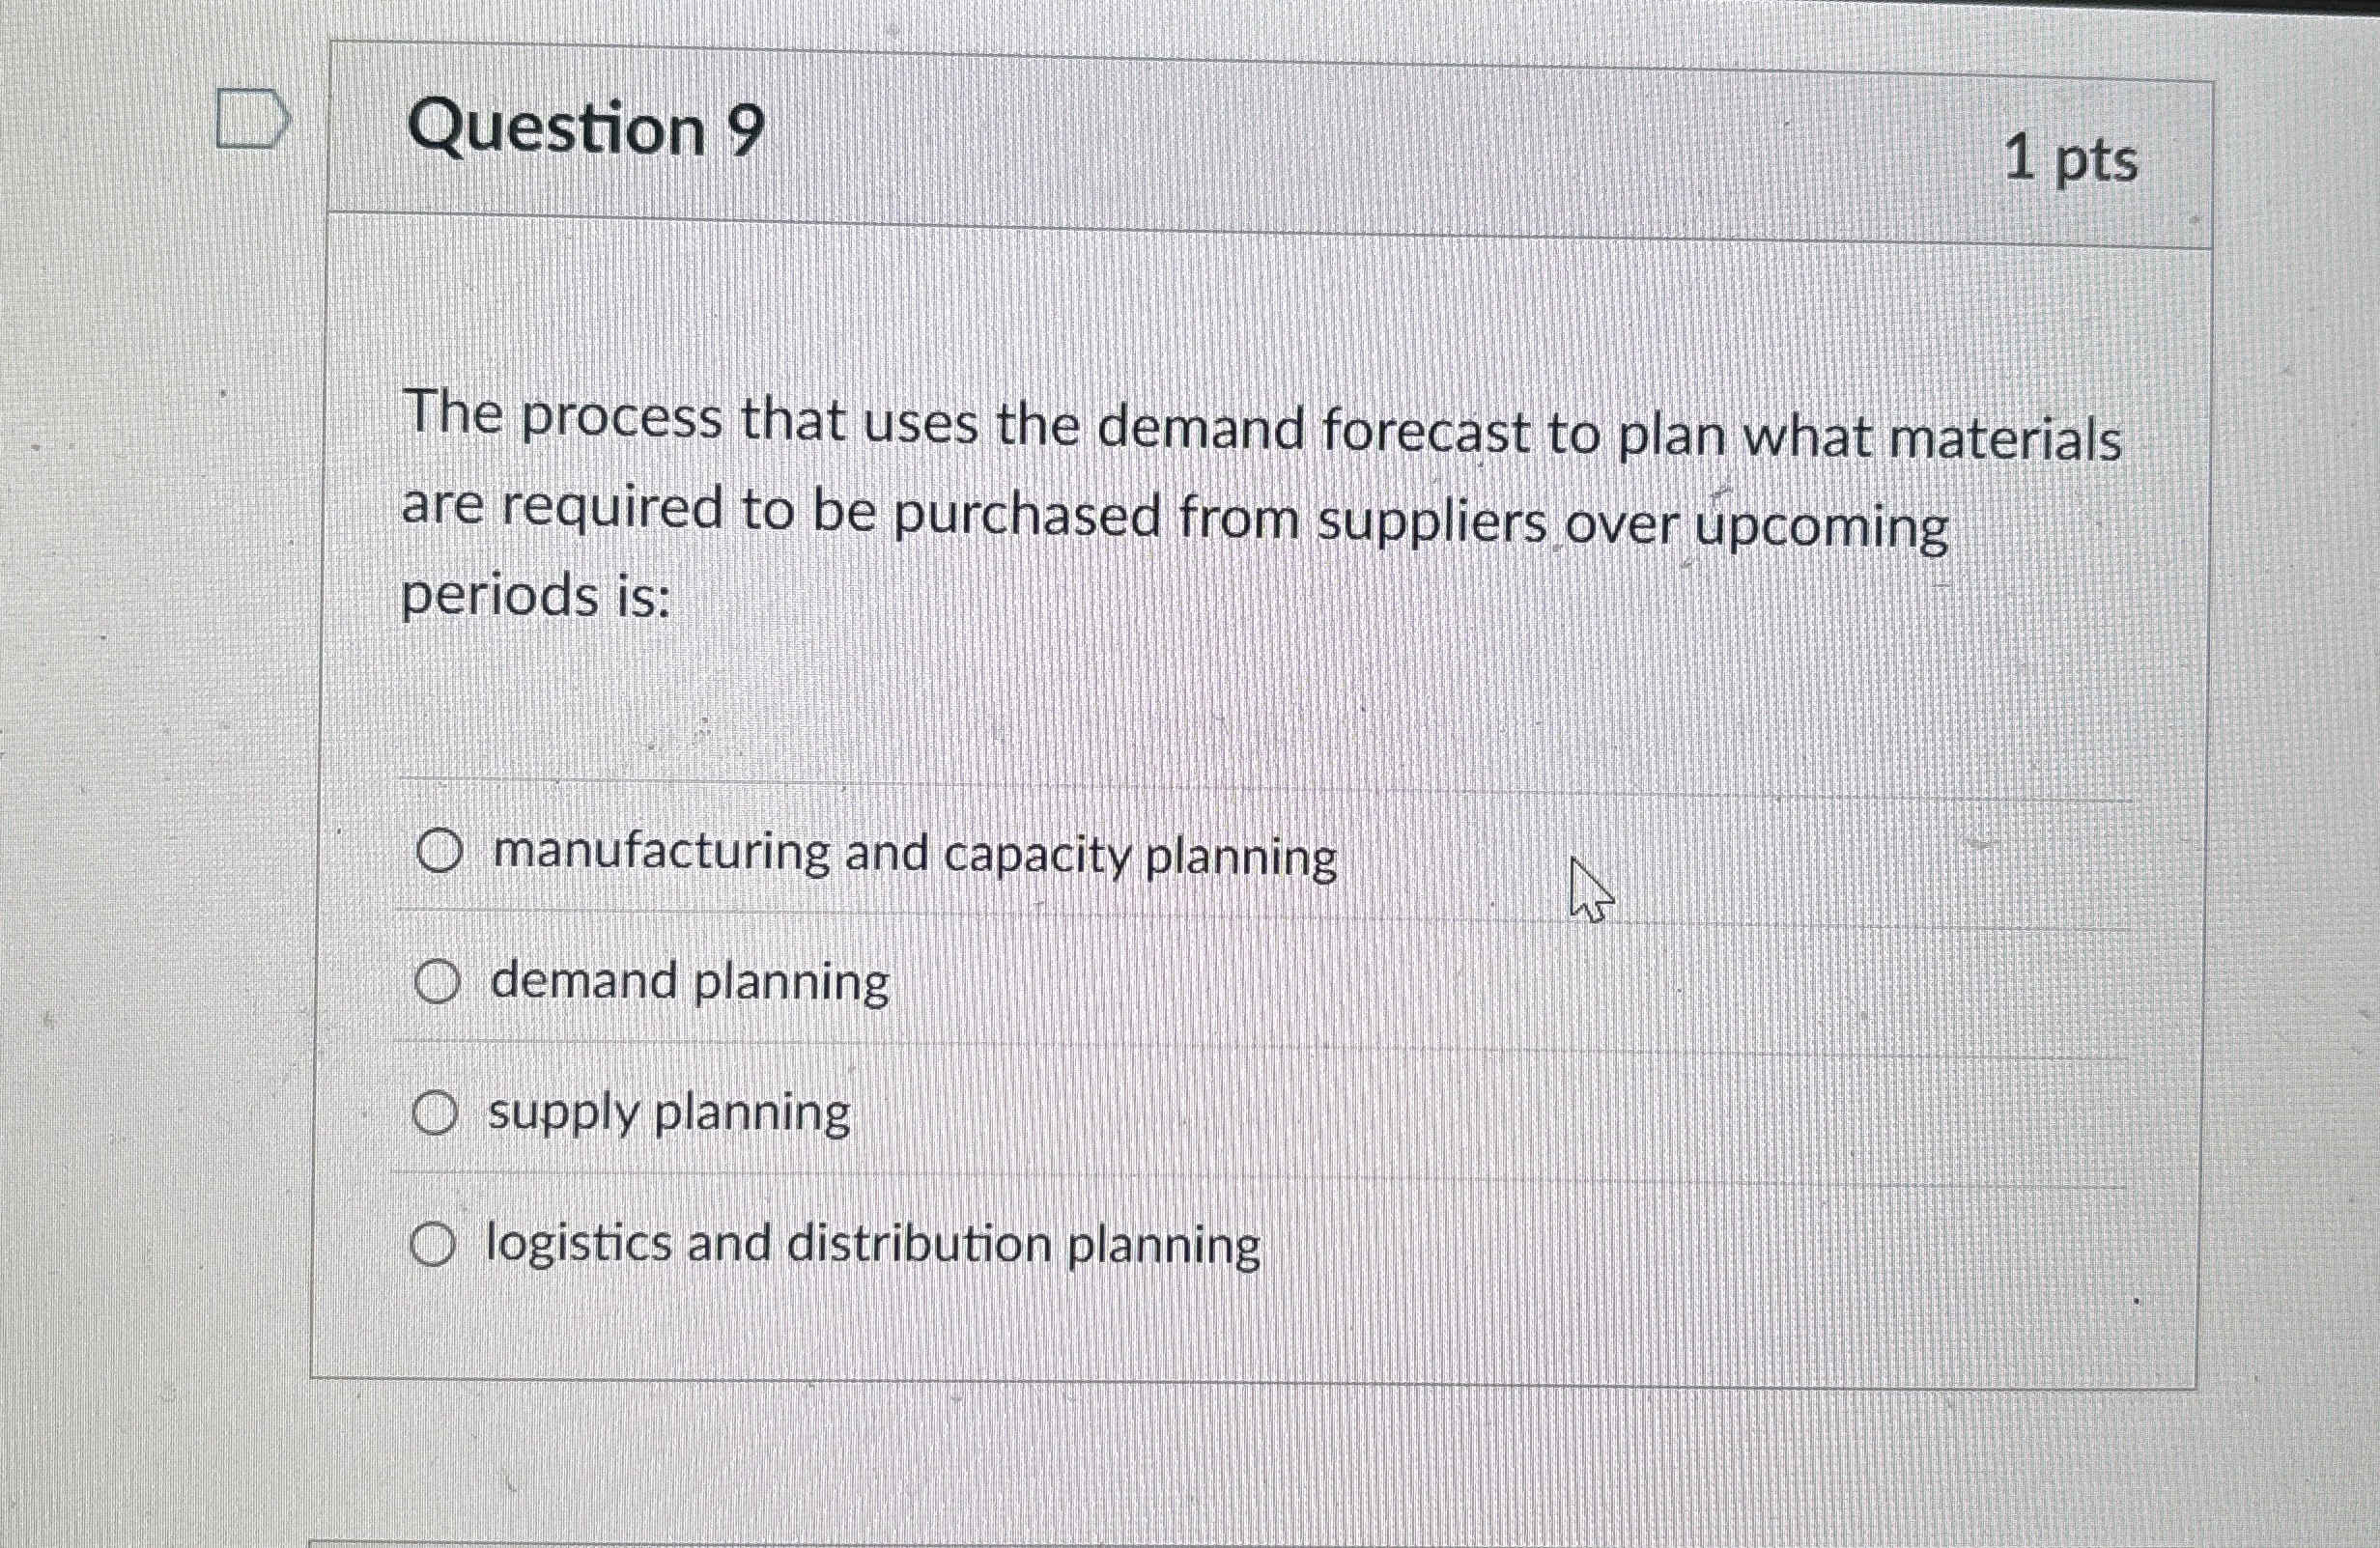Viewport: 2380px width, 1548px height.
Task: Click the demand planning label text
Action: (690, 982)
